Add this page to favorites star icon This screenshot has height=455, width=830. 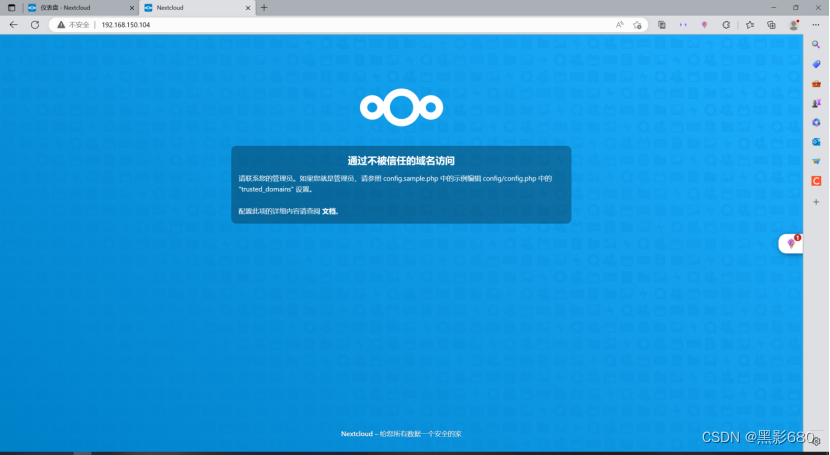[x=637, y=25]
